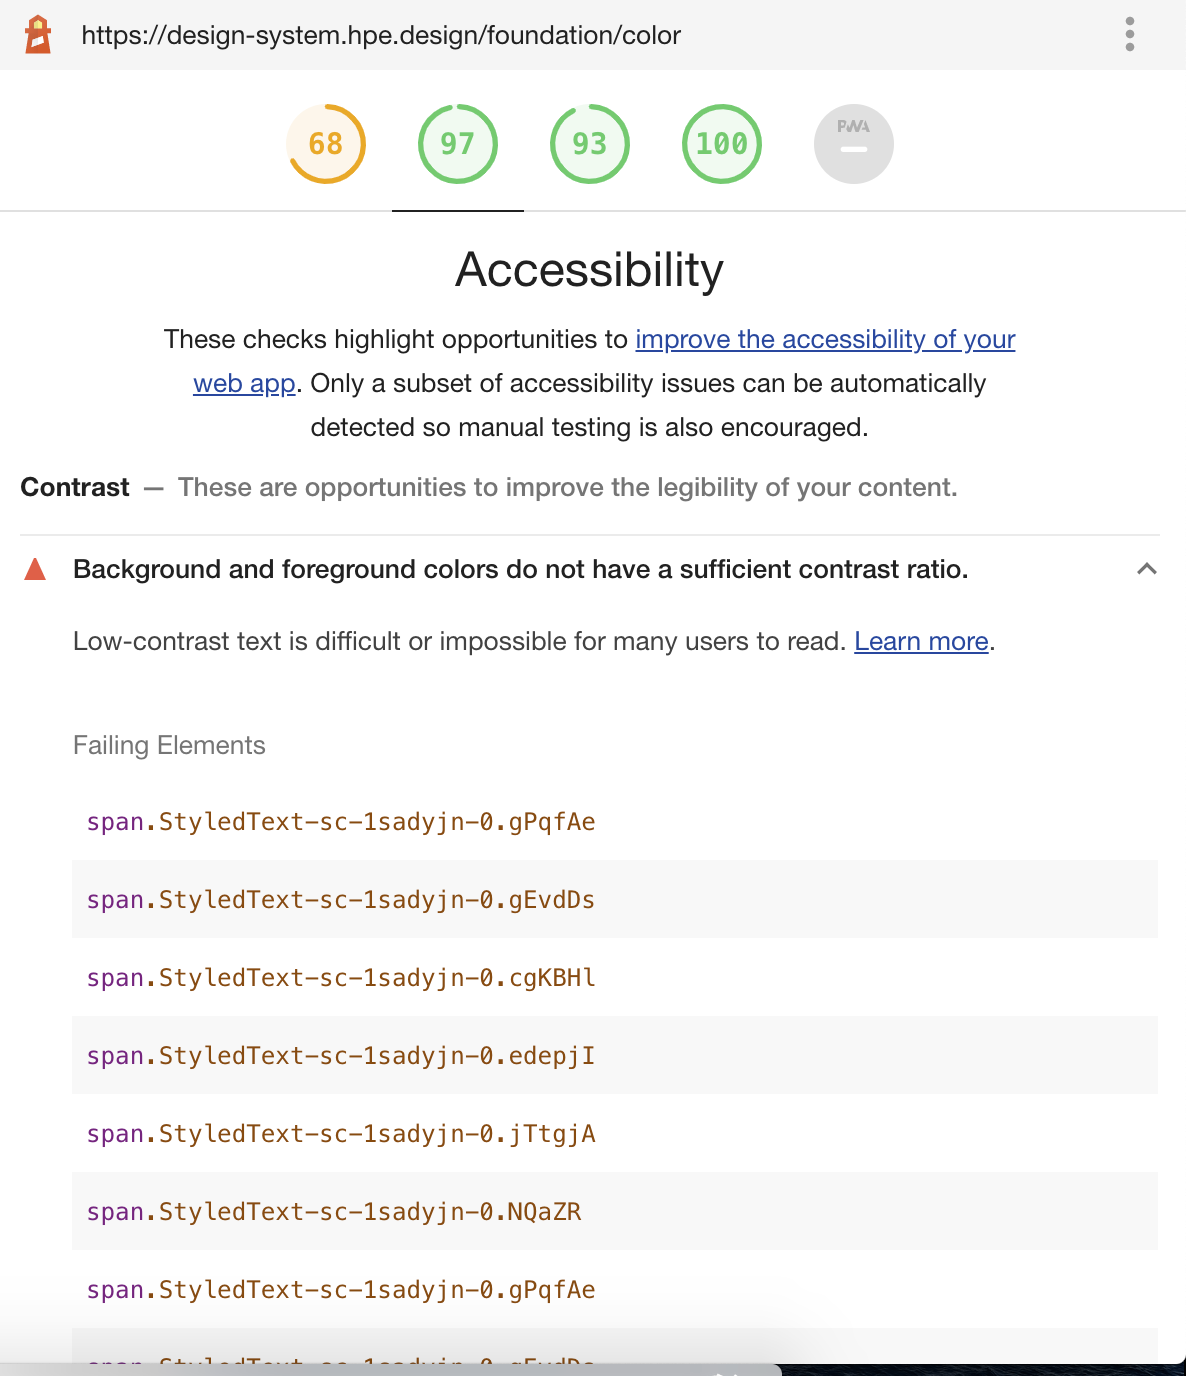Expand the first gPqfAe failing element row

[340, 821]
